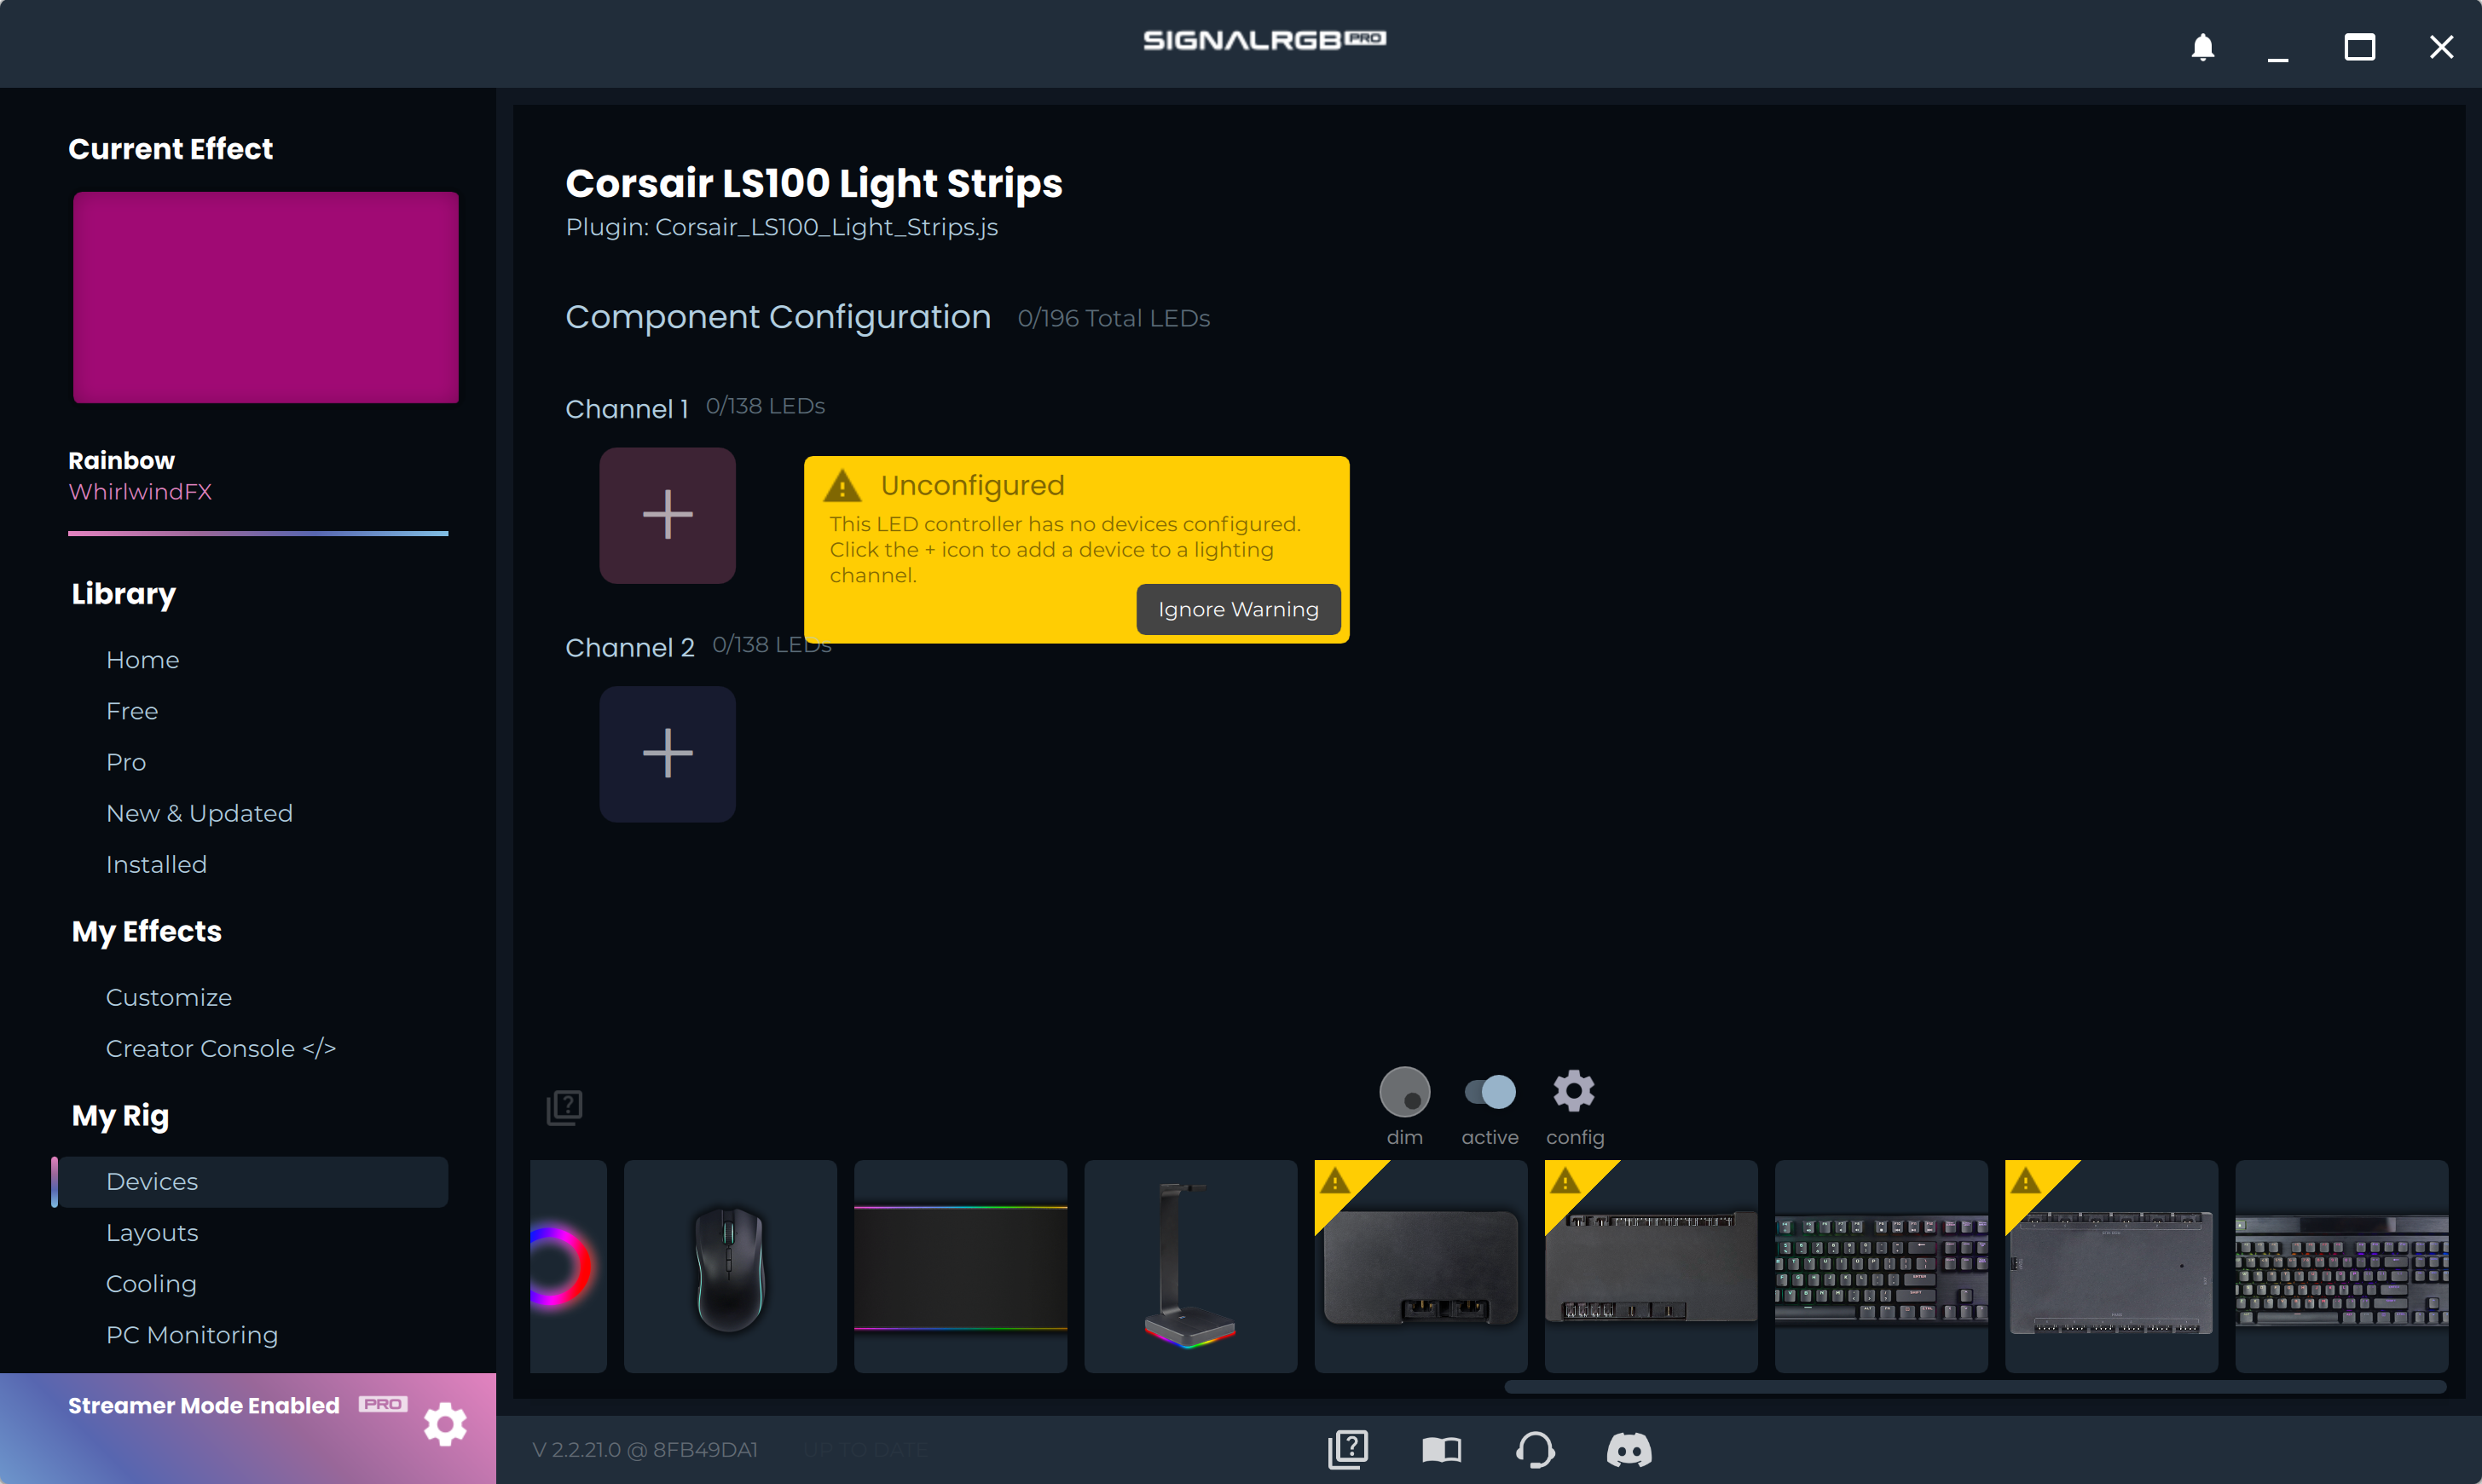2482x1484 pixels.
Task: Open notifications via the bell icon
Action: [x=2202, y=47]
